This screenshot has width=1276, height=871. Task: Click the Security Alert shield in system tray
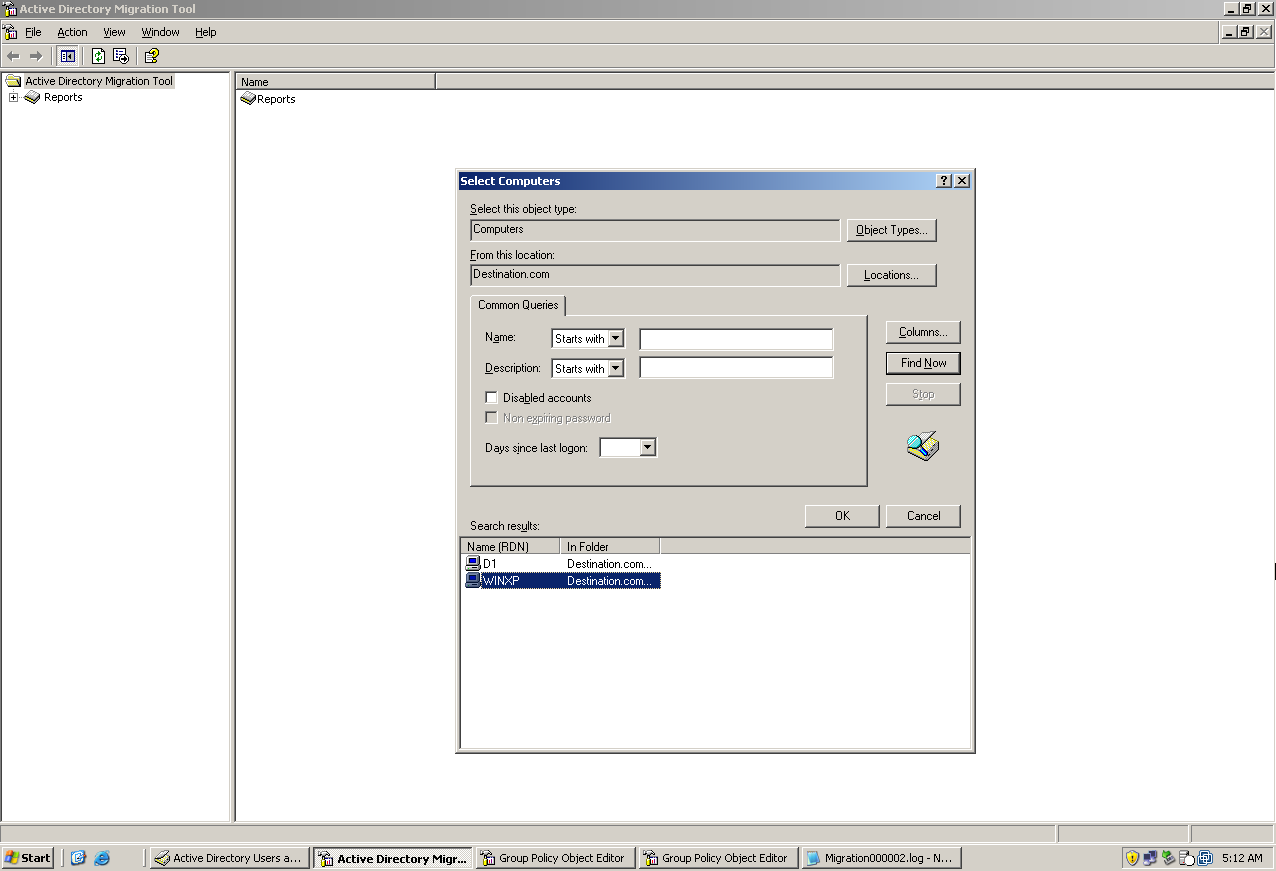pos(1131,857)
